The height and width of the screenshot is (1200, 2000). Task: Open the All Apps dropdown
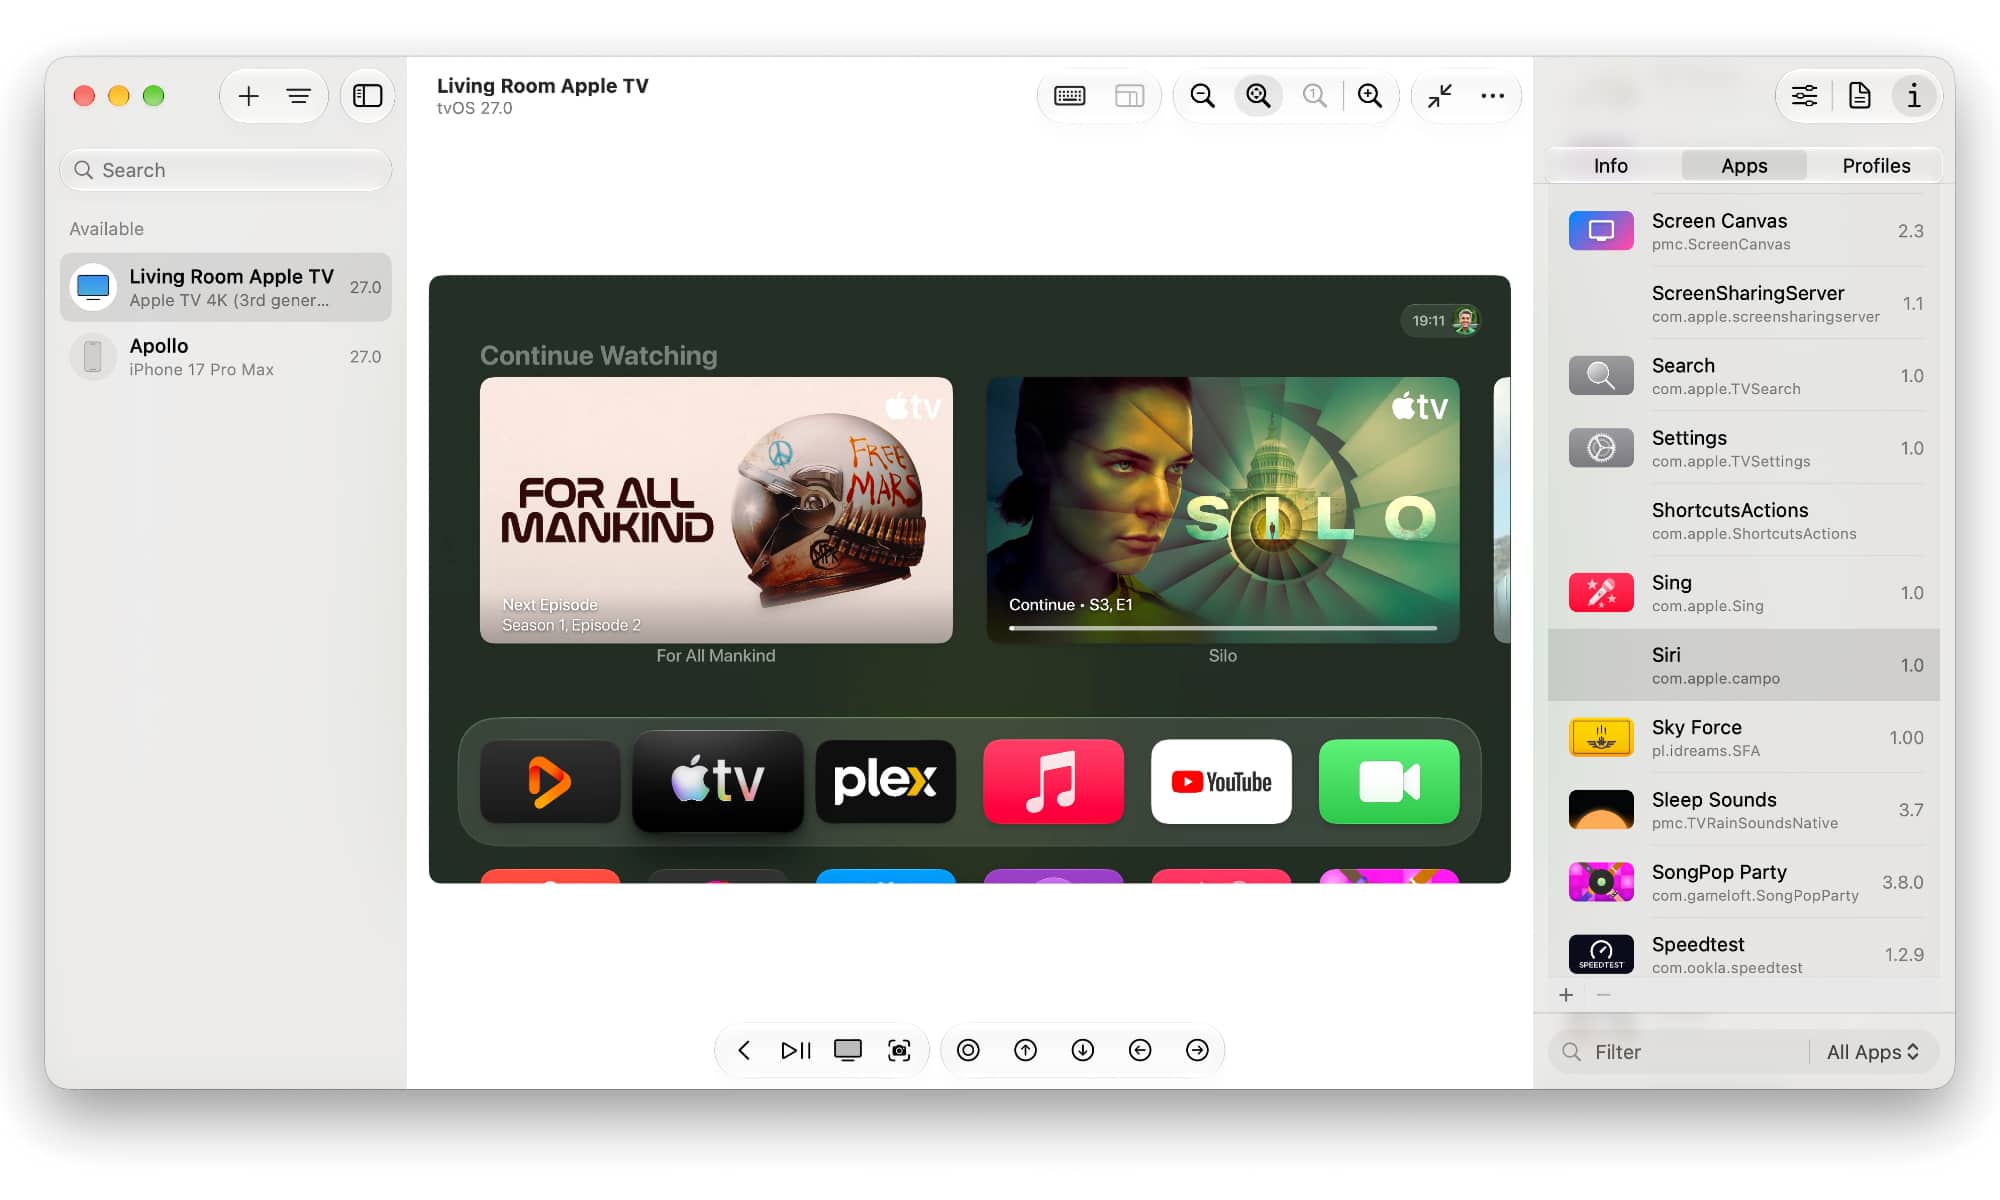point(1873,1052)
